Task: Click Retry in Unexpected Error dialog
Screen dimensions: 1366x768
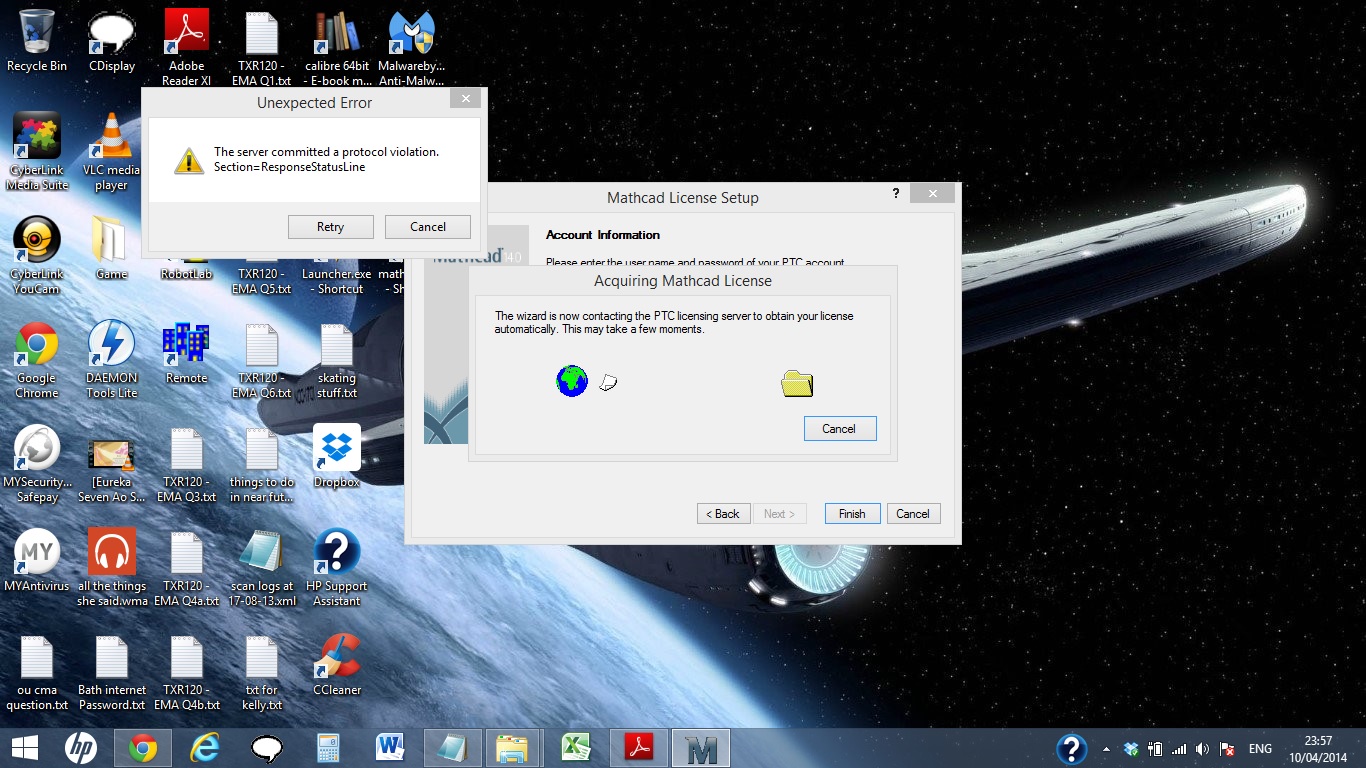Action: pyautogui.click(x=331, y=227)
